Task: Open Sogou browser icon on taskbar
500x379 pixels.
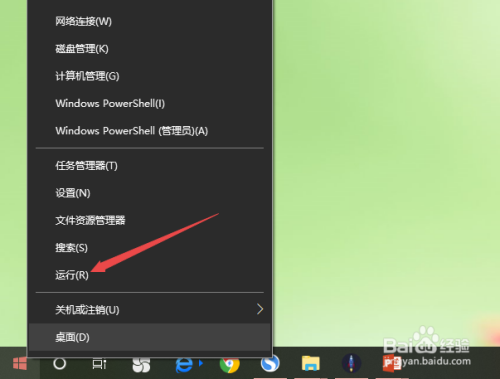Action: click(x=270, y=363)
